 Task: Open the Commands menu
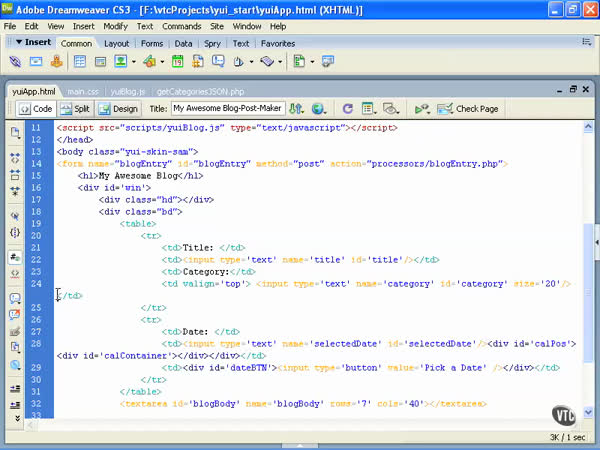click(181, 25)
